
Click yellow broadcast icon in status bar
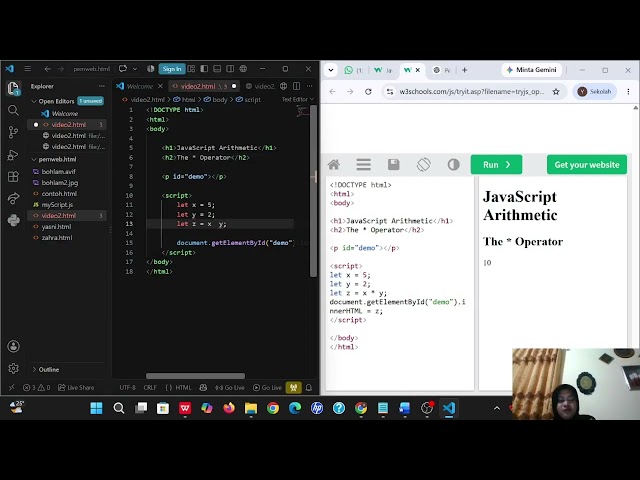293,387
